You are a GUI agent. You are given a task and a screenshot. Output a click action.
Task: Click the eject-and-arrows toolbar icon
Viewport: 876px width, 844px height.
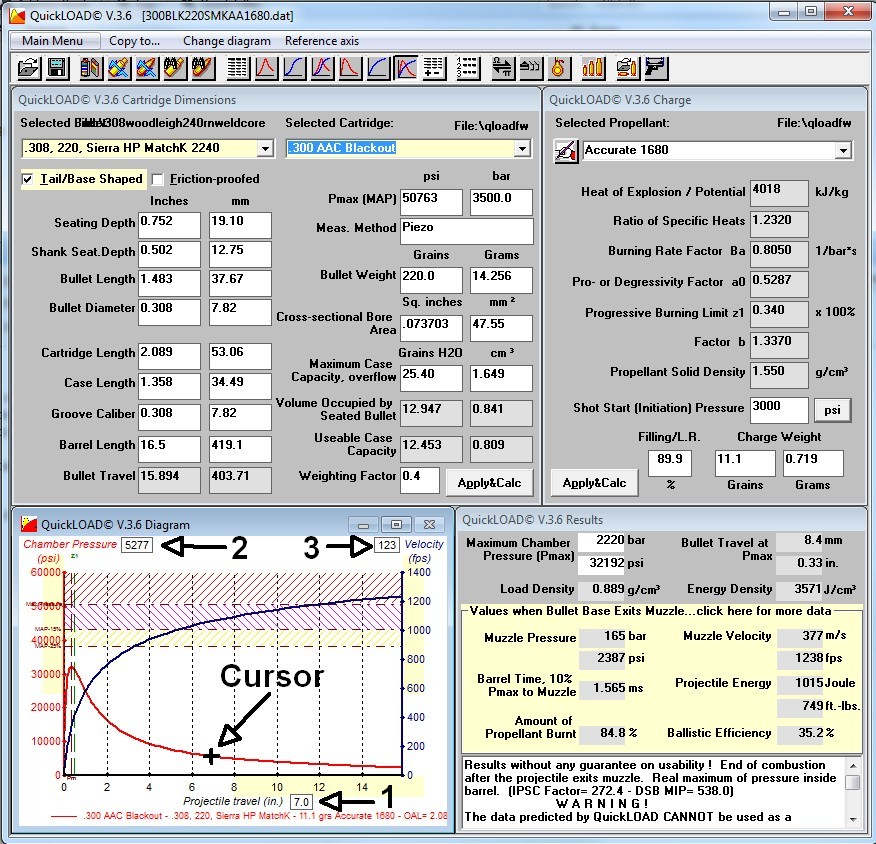click(530, 68)
